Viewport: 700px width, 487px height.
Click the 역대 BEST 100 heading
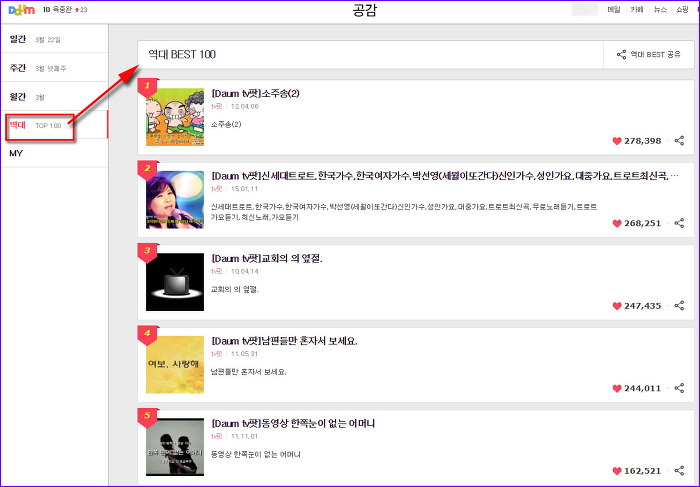pos(182,54)
